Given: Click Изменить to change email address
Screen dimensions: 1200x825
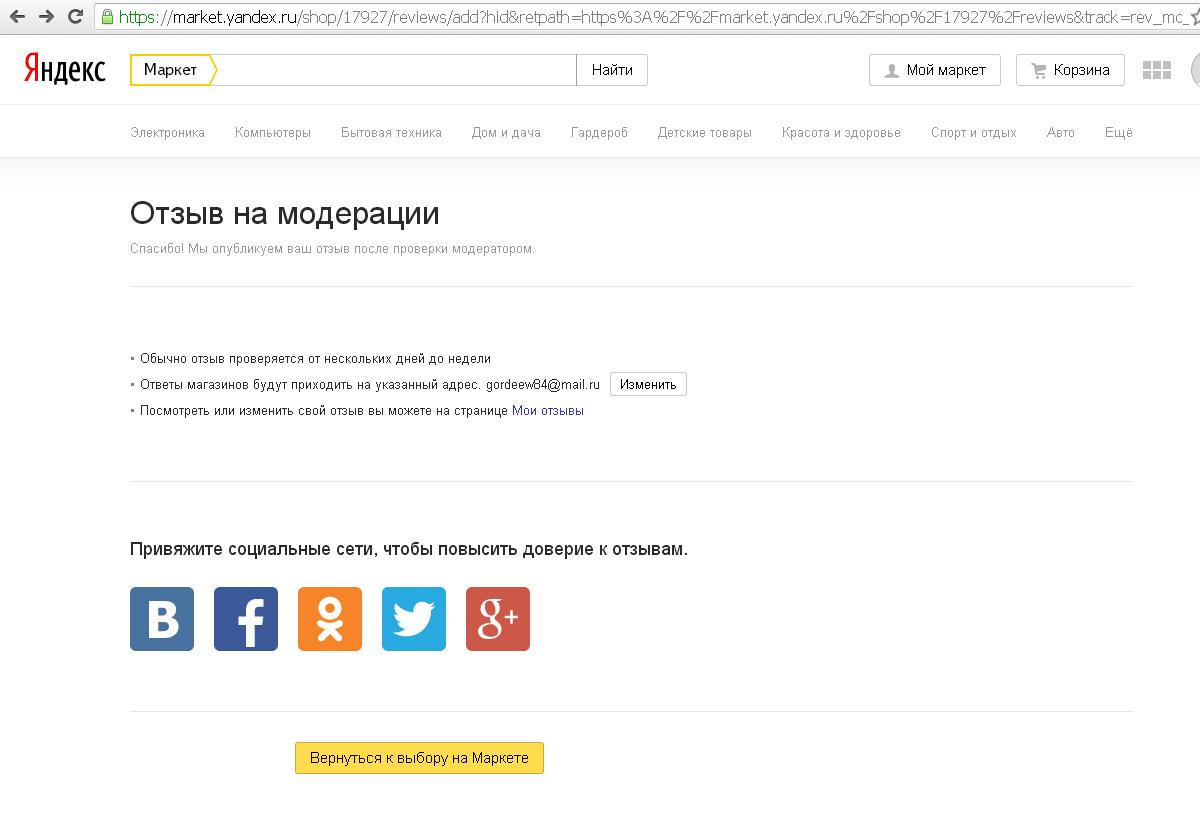Looking at the screenshot, I should [648, 384].
